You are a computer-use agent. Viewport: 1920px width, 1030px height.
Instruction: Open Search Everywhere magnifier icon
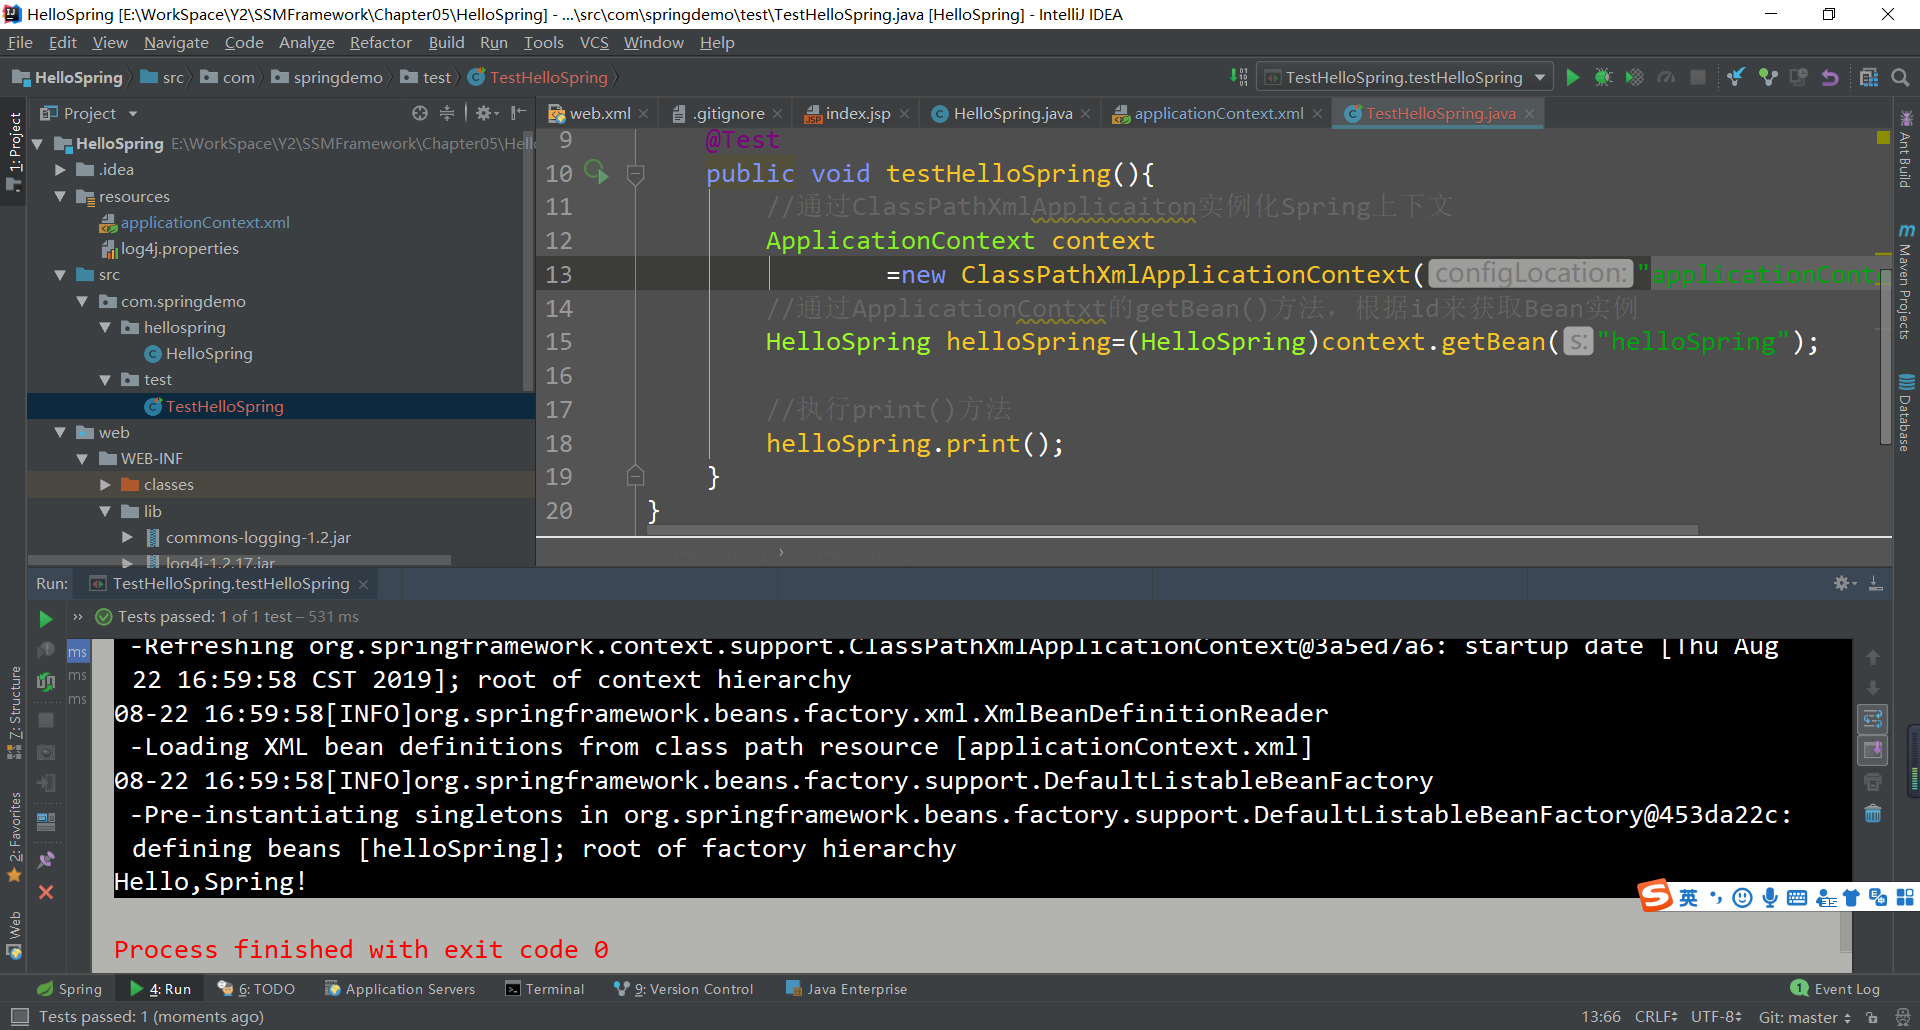tap(1899, 77)
